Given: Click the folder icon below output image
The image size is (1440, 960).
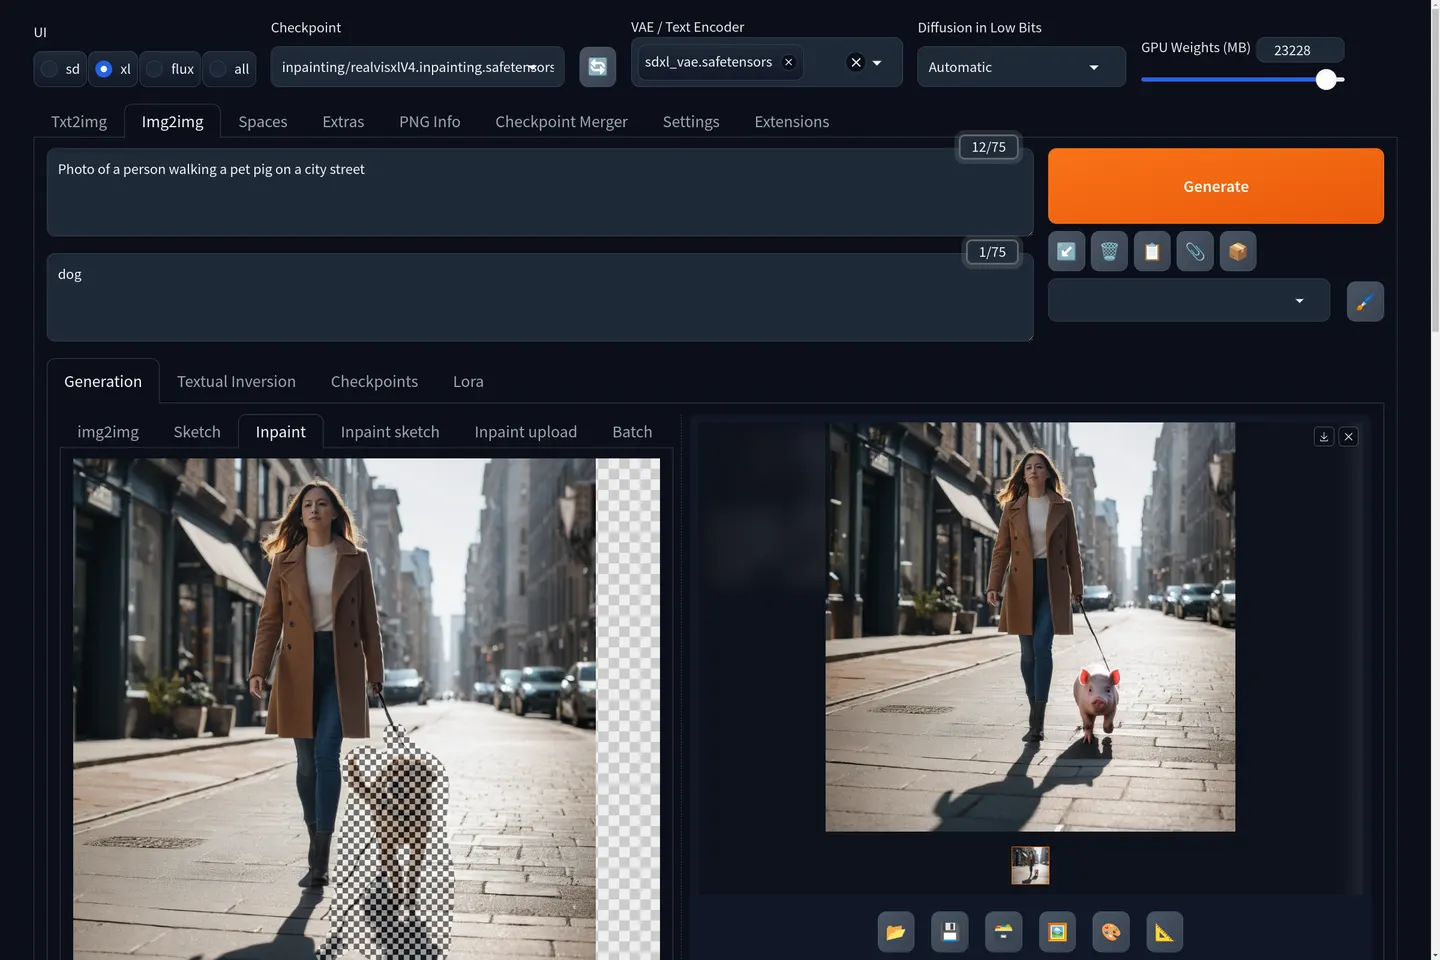Looking at the screenshot, I should click(896, 932).
